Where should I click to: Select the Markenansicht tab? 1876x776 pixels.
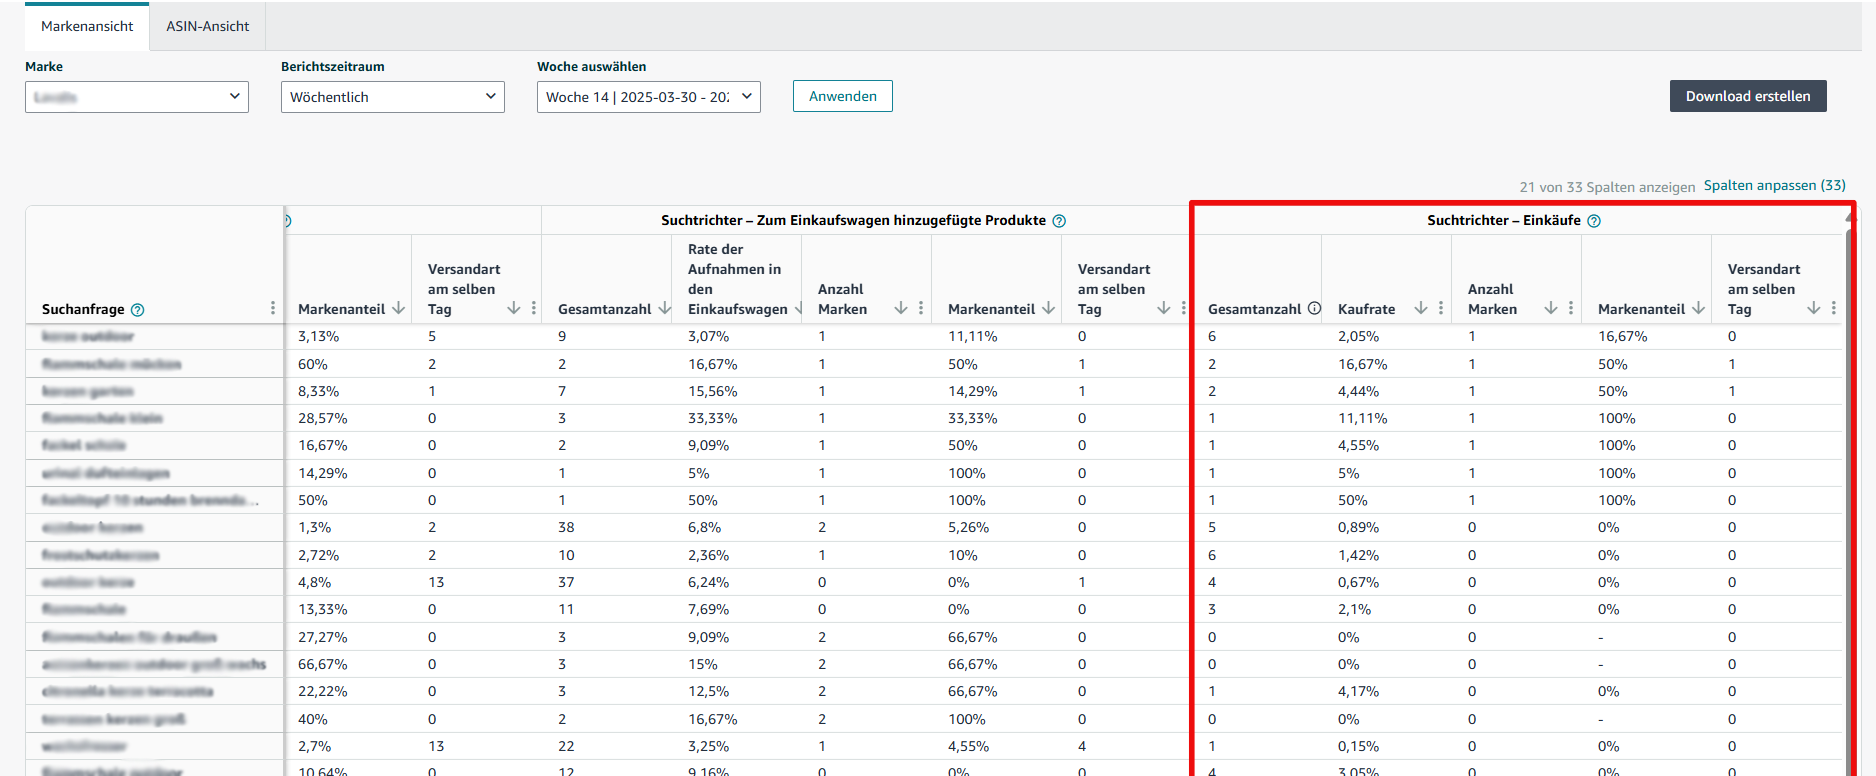87,26
